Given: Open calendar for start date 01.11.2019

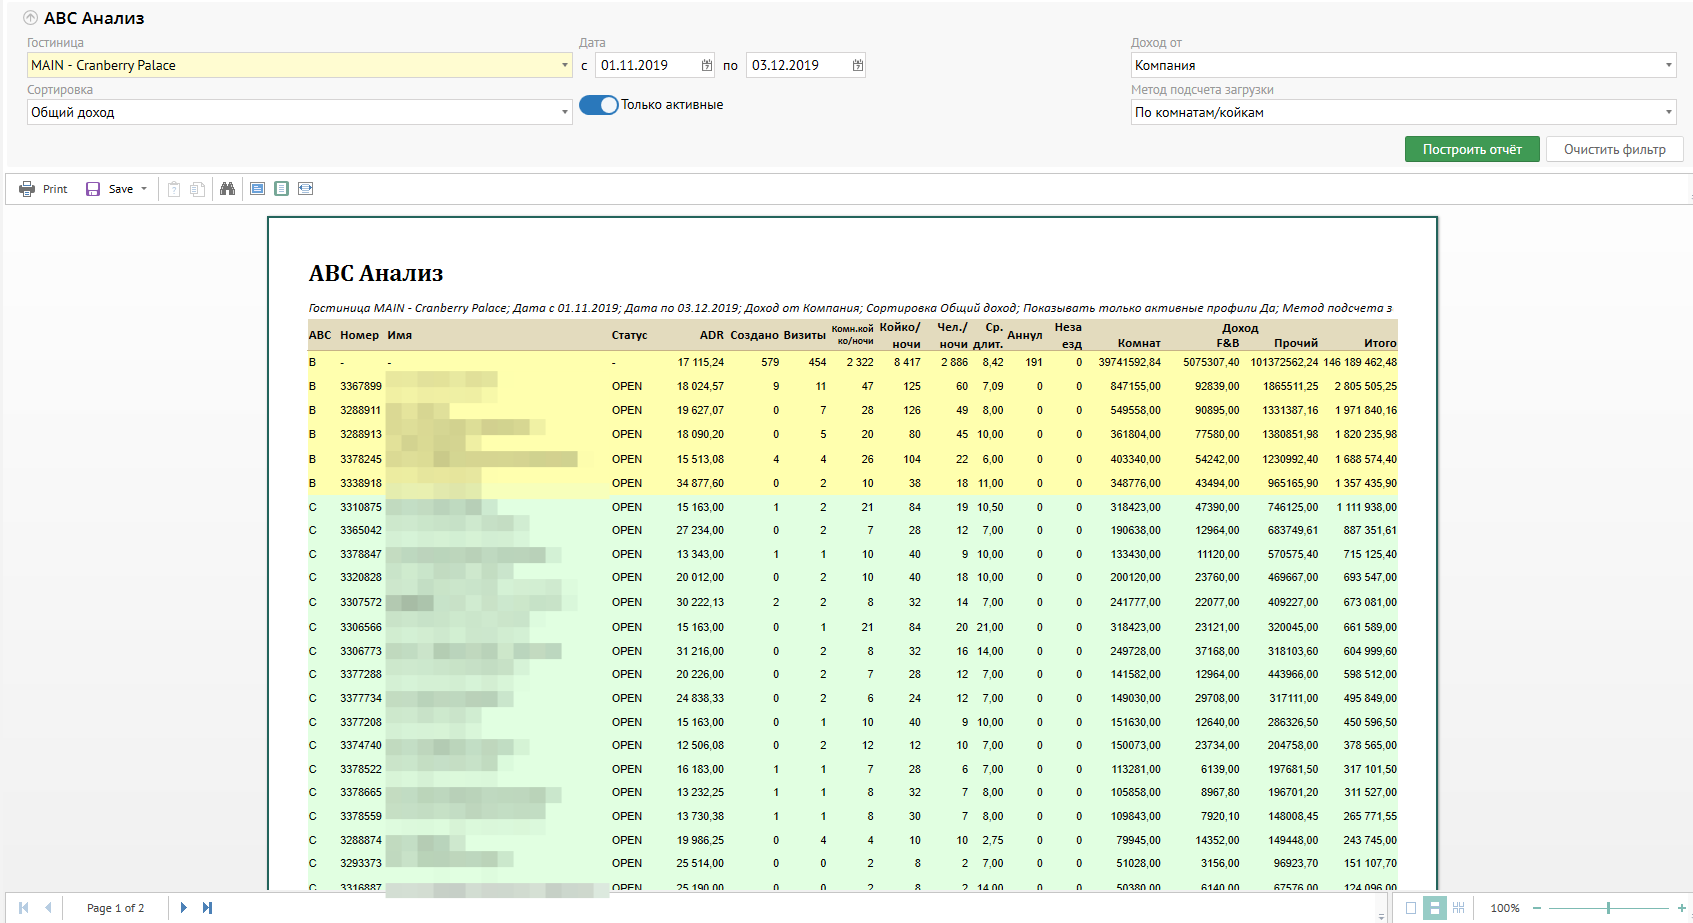Looking at the screenshot, I should click(x=707, y=65).
